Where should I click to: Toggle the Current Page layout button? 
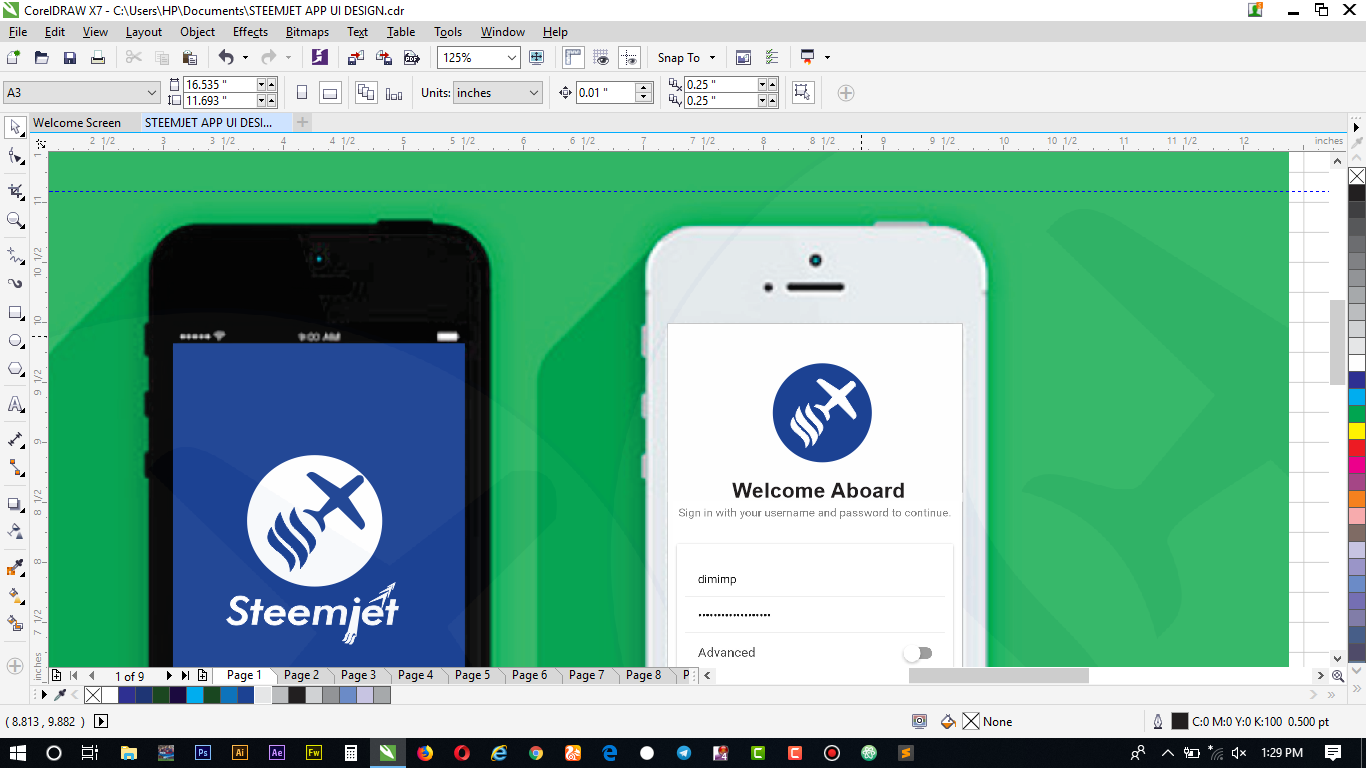point(394,93)
